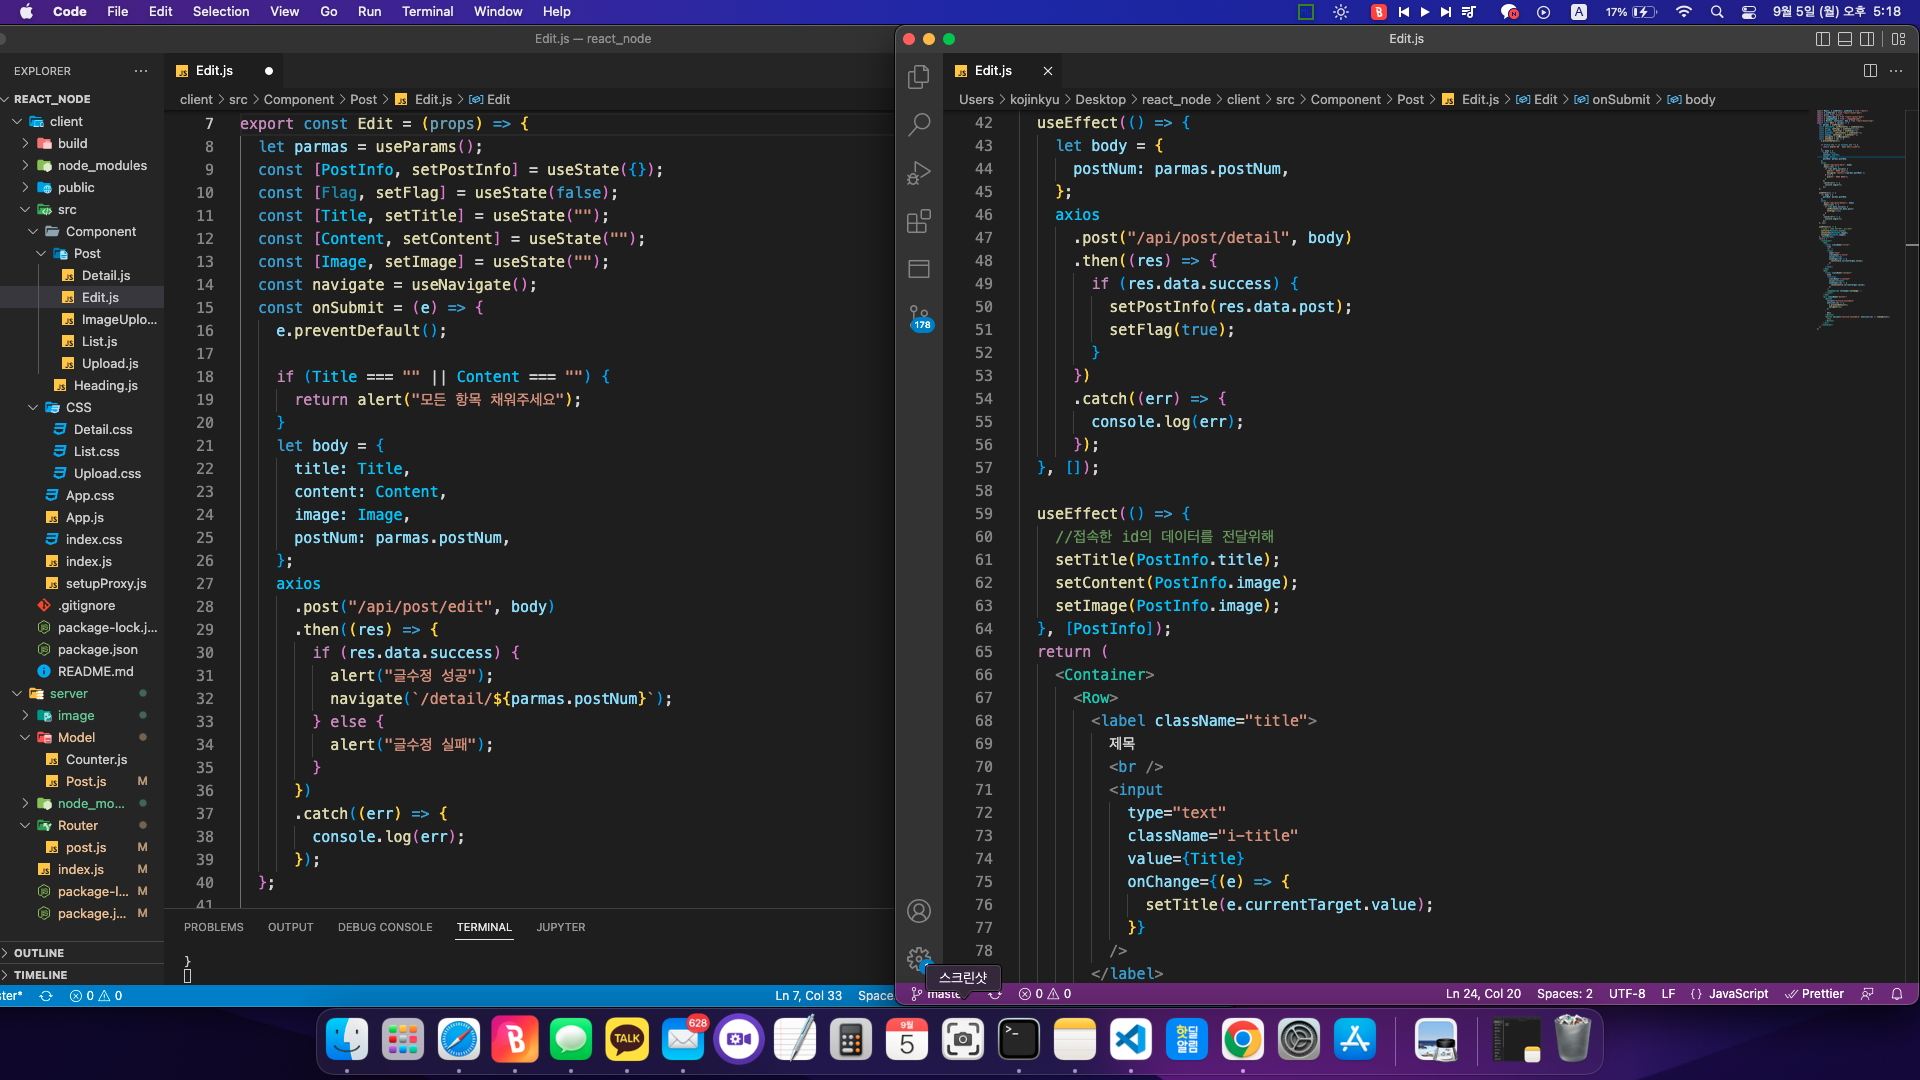Open Explorer More Actions ellipsis

[x=141, y=71]
